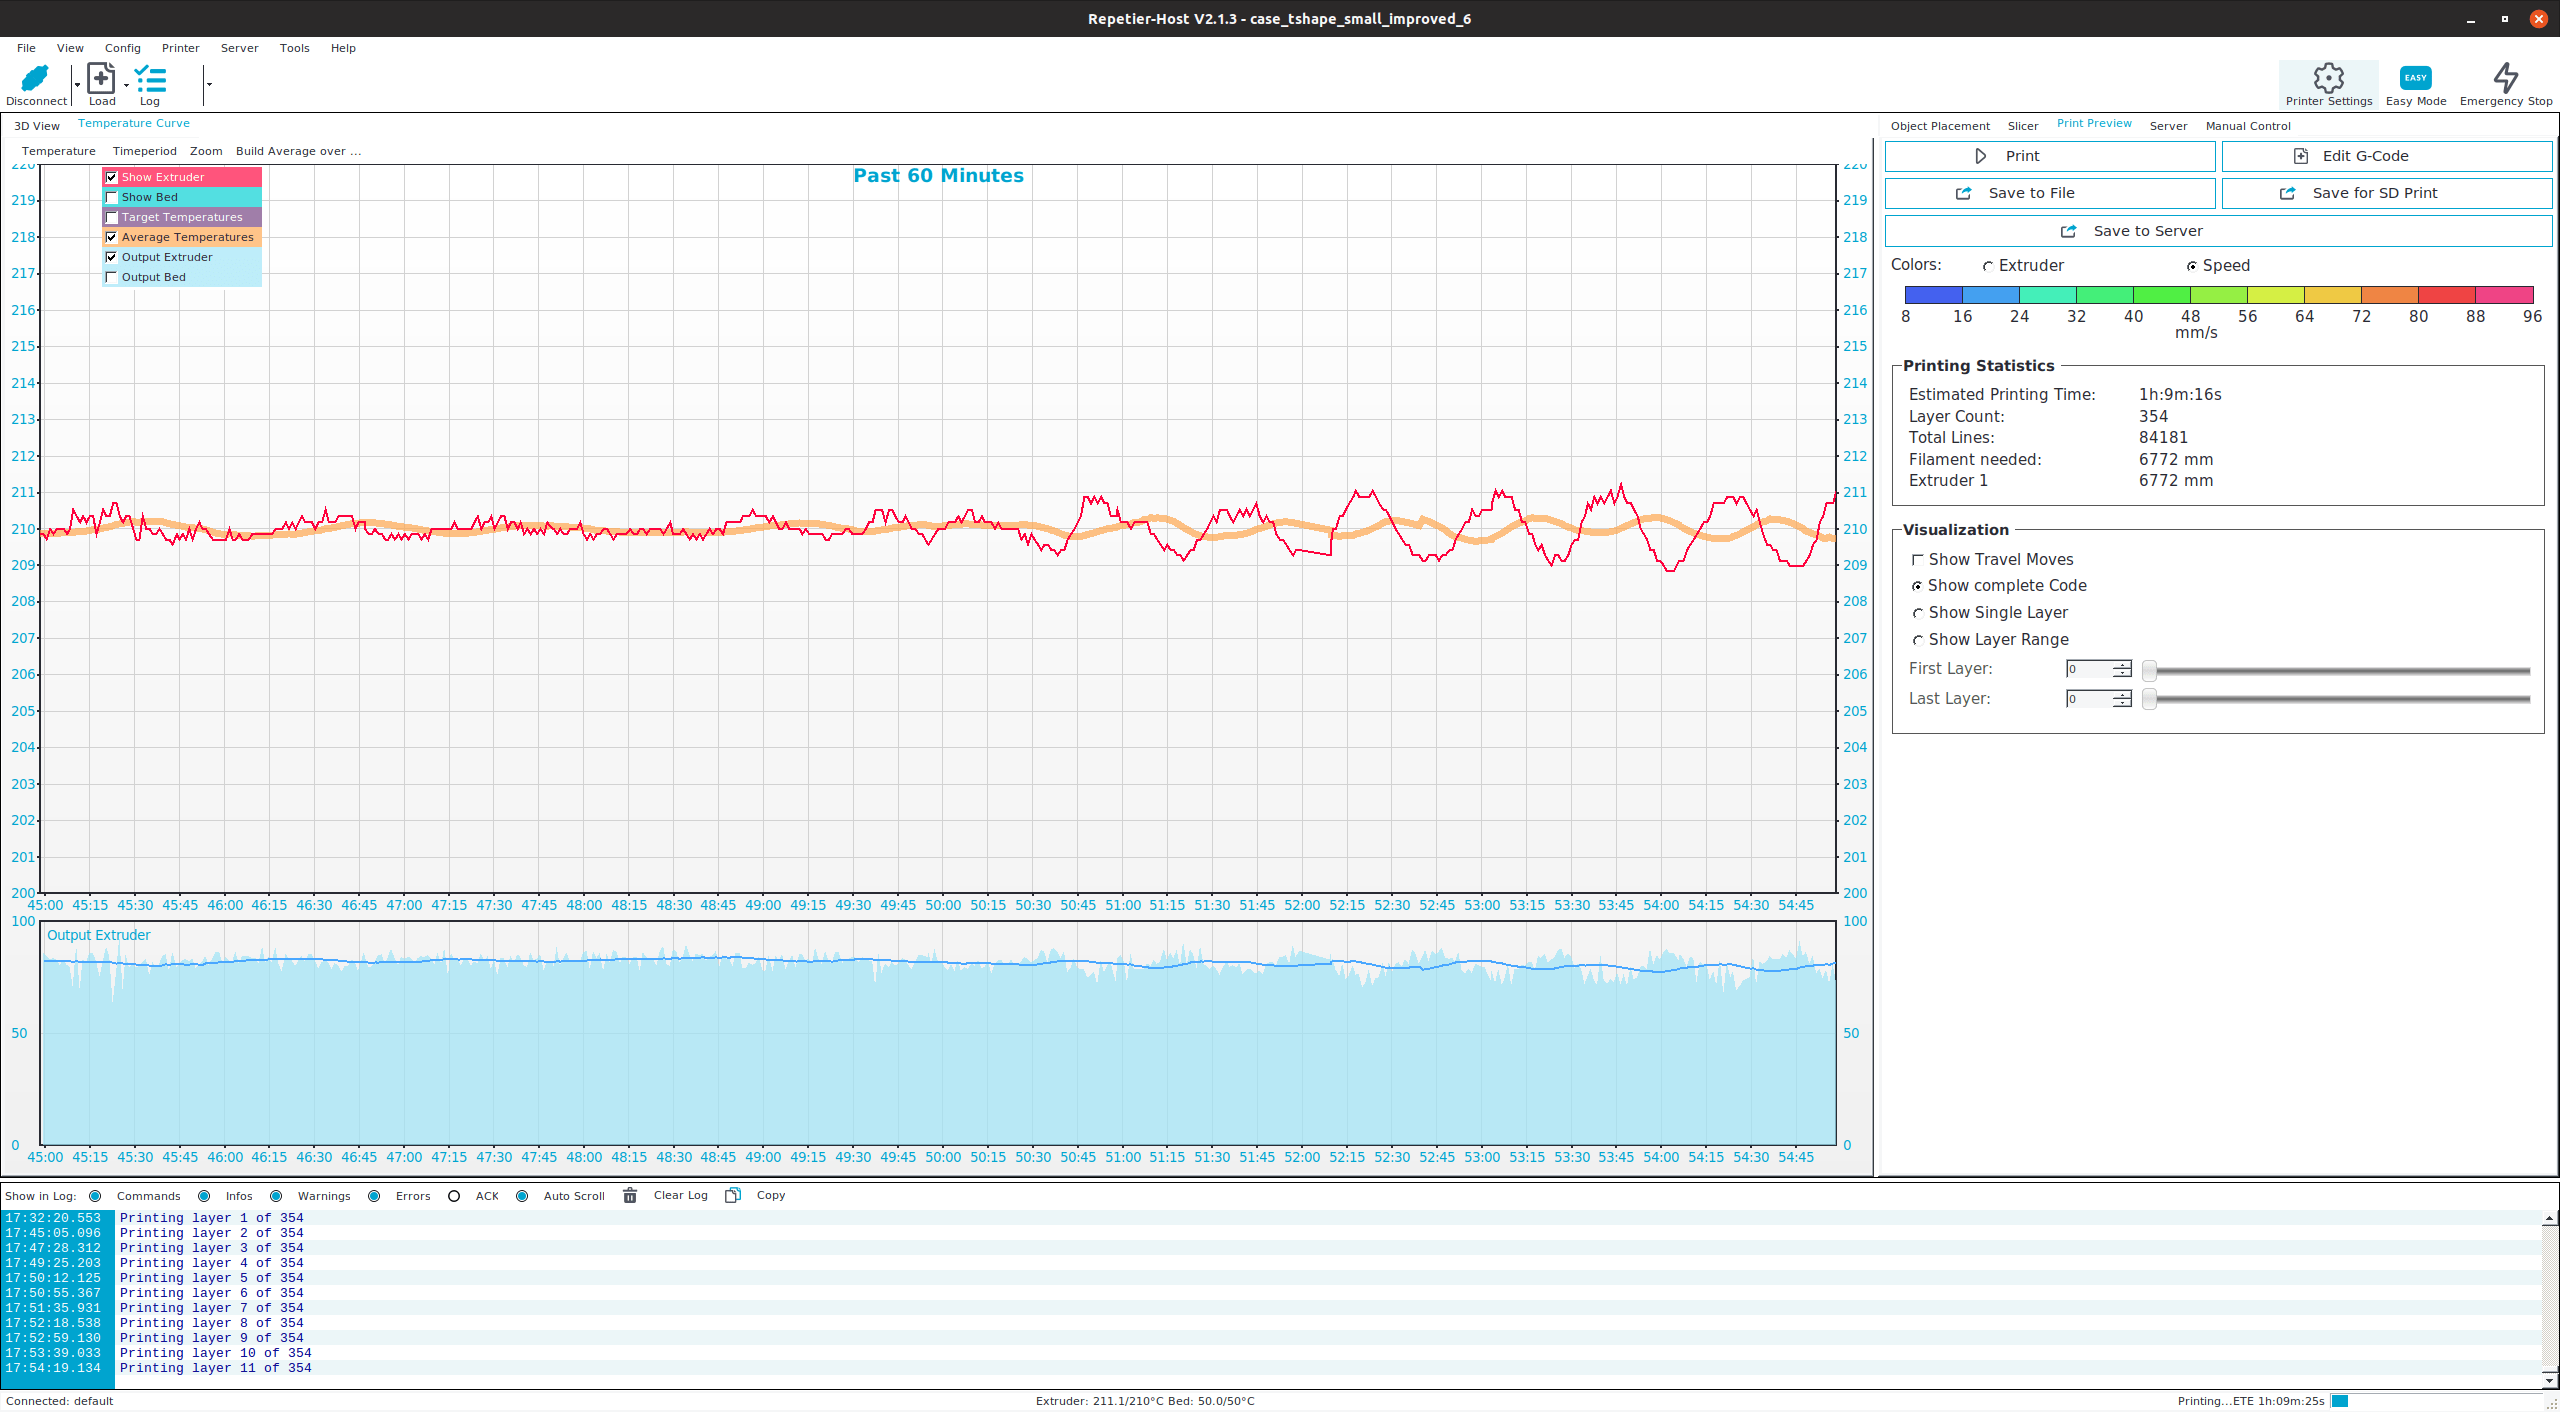Open the toolbar overflow dropdown arrow
The height and width of the screenshot is (1412, 2560).
[x=209, y=85]
